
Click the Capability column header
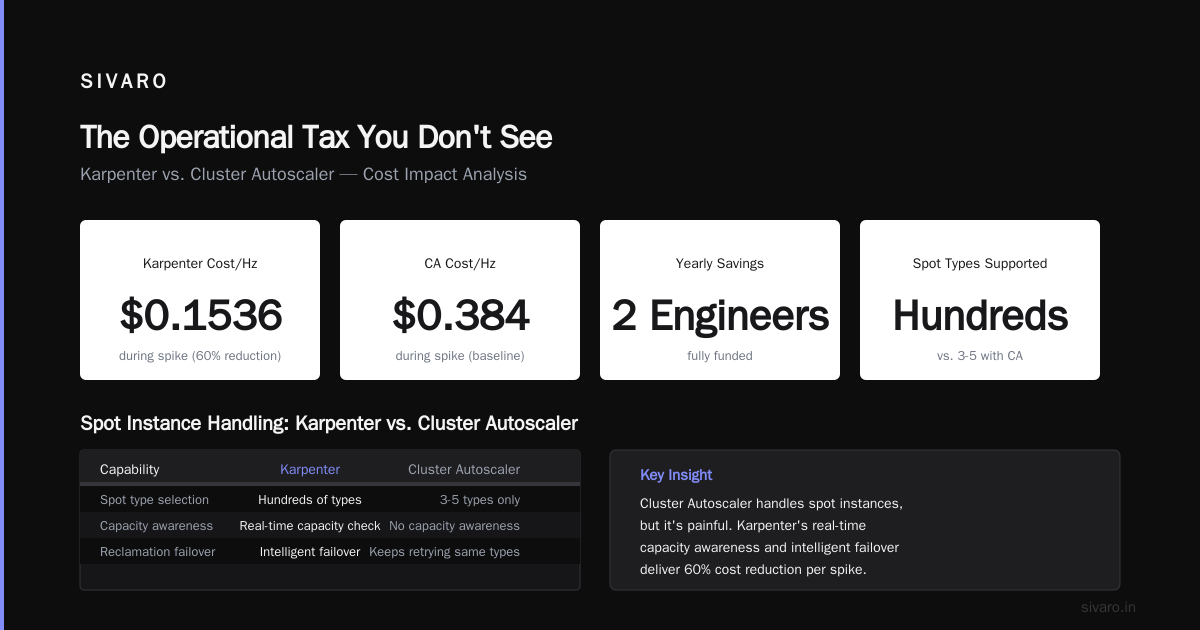coord(130,469)
